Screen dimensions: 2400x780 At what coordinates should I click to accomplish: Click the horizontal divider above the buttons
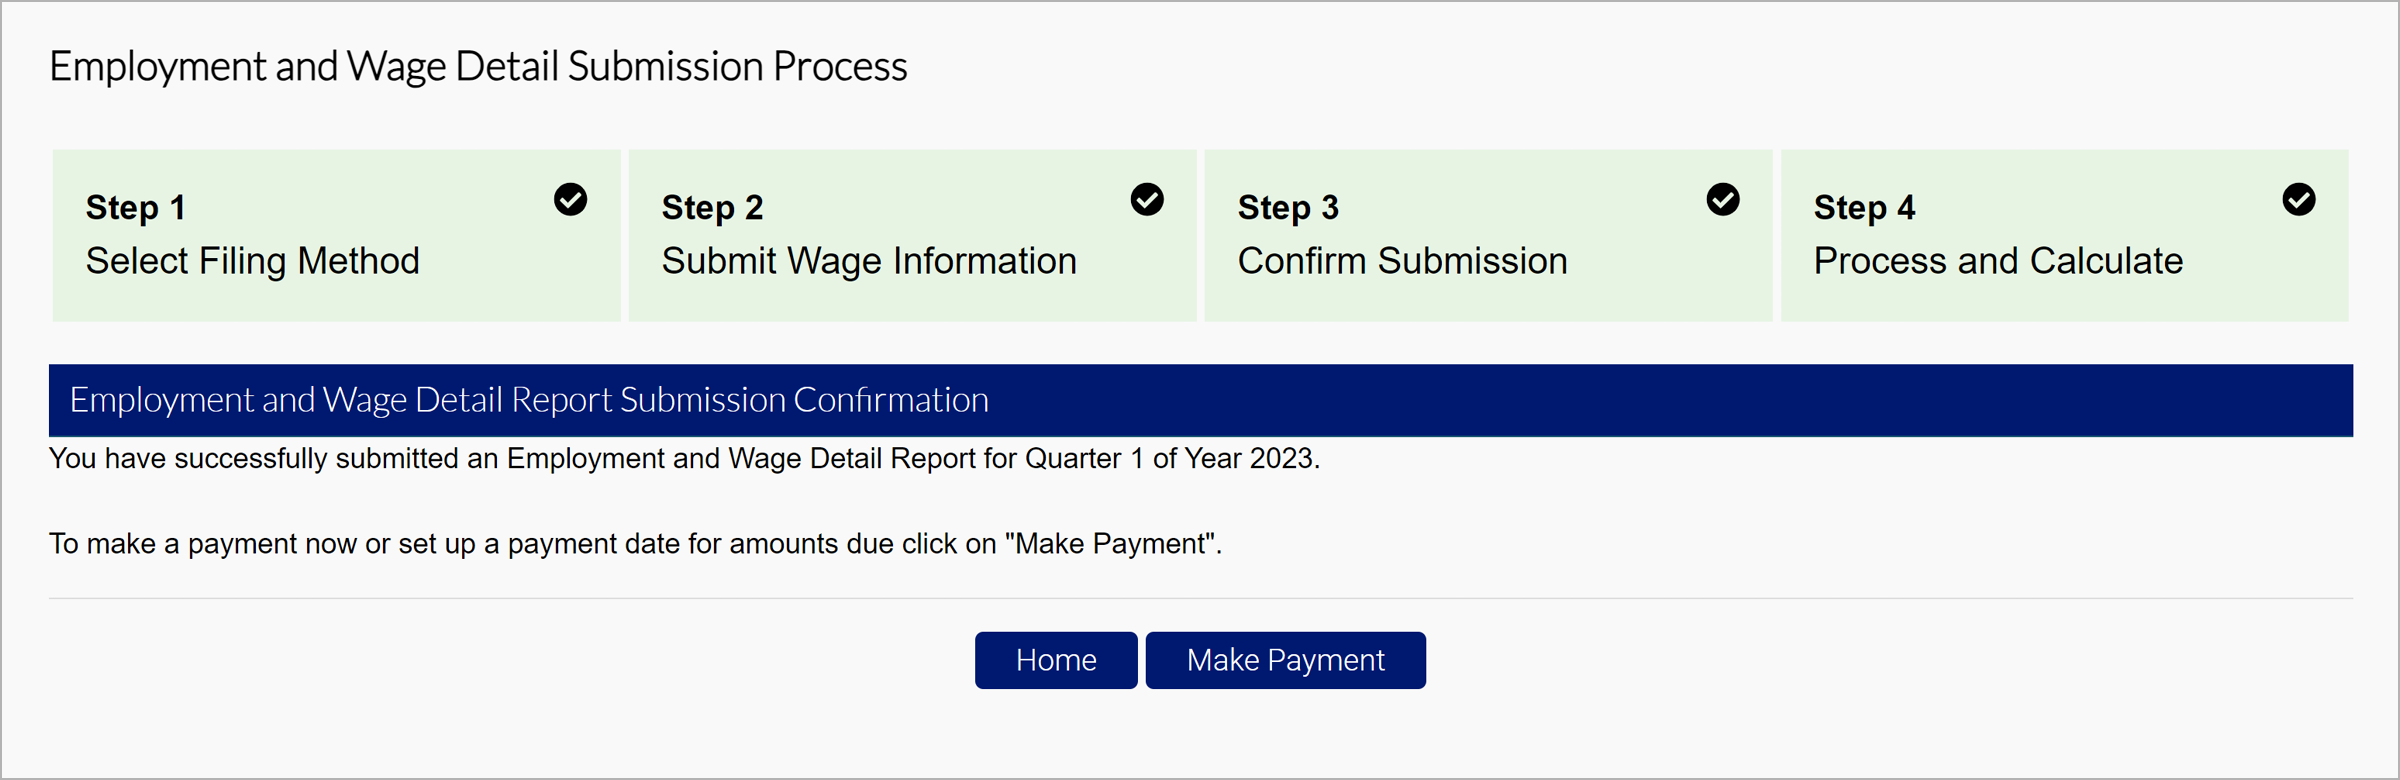coord(1200,598)
